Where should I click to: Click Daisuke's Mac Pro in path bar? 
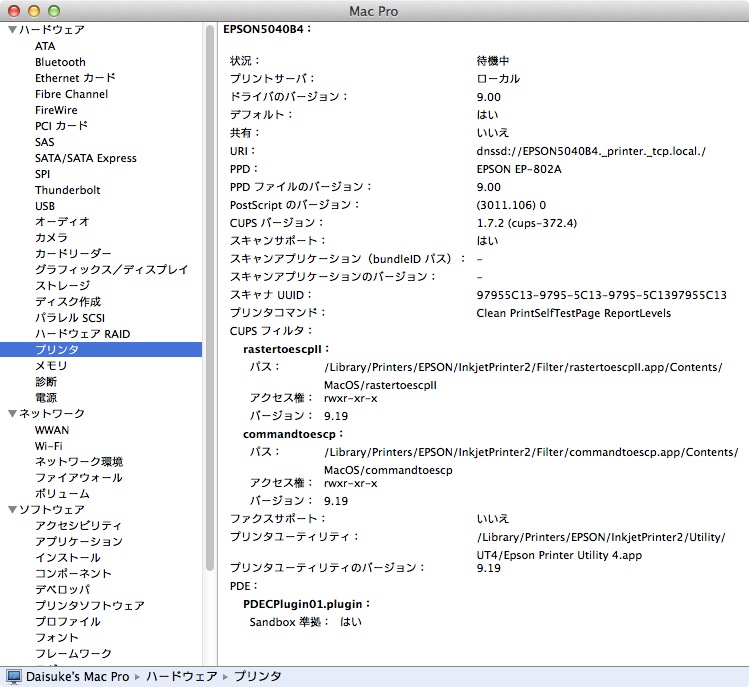point(78,677)
